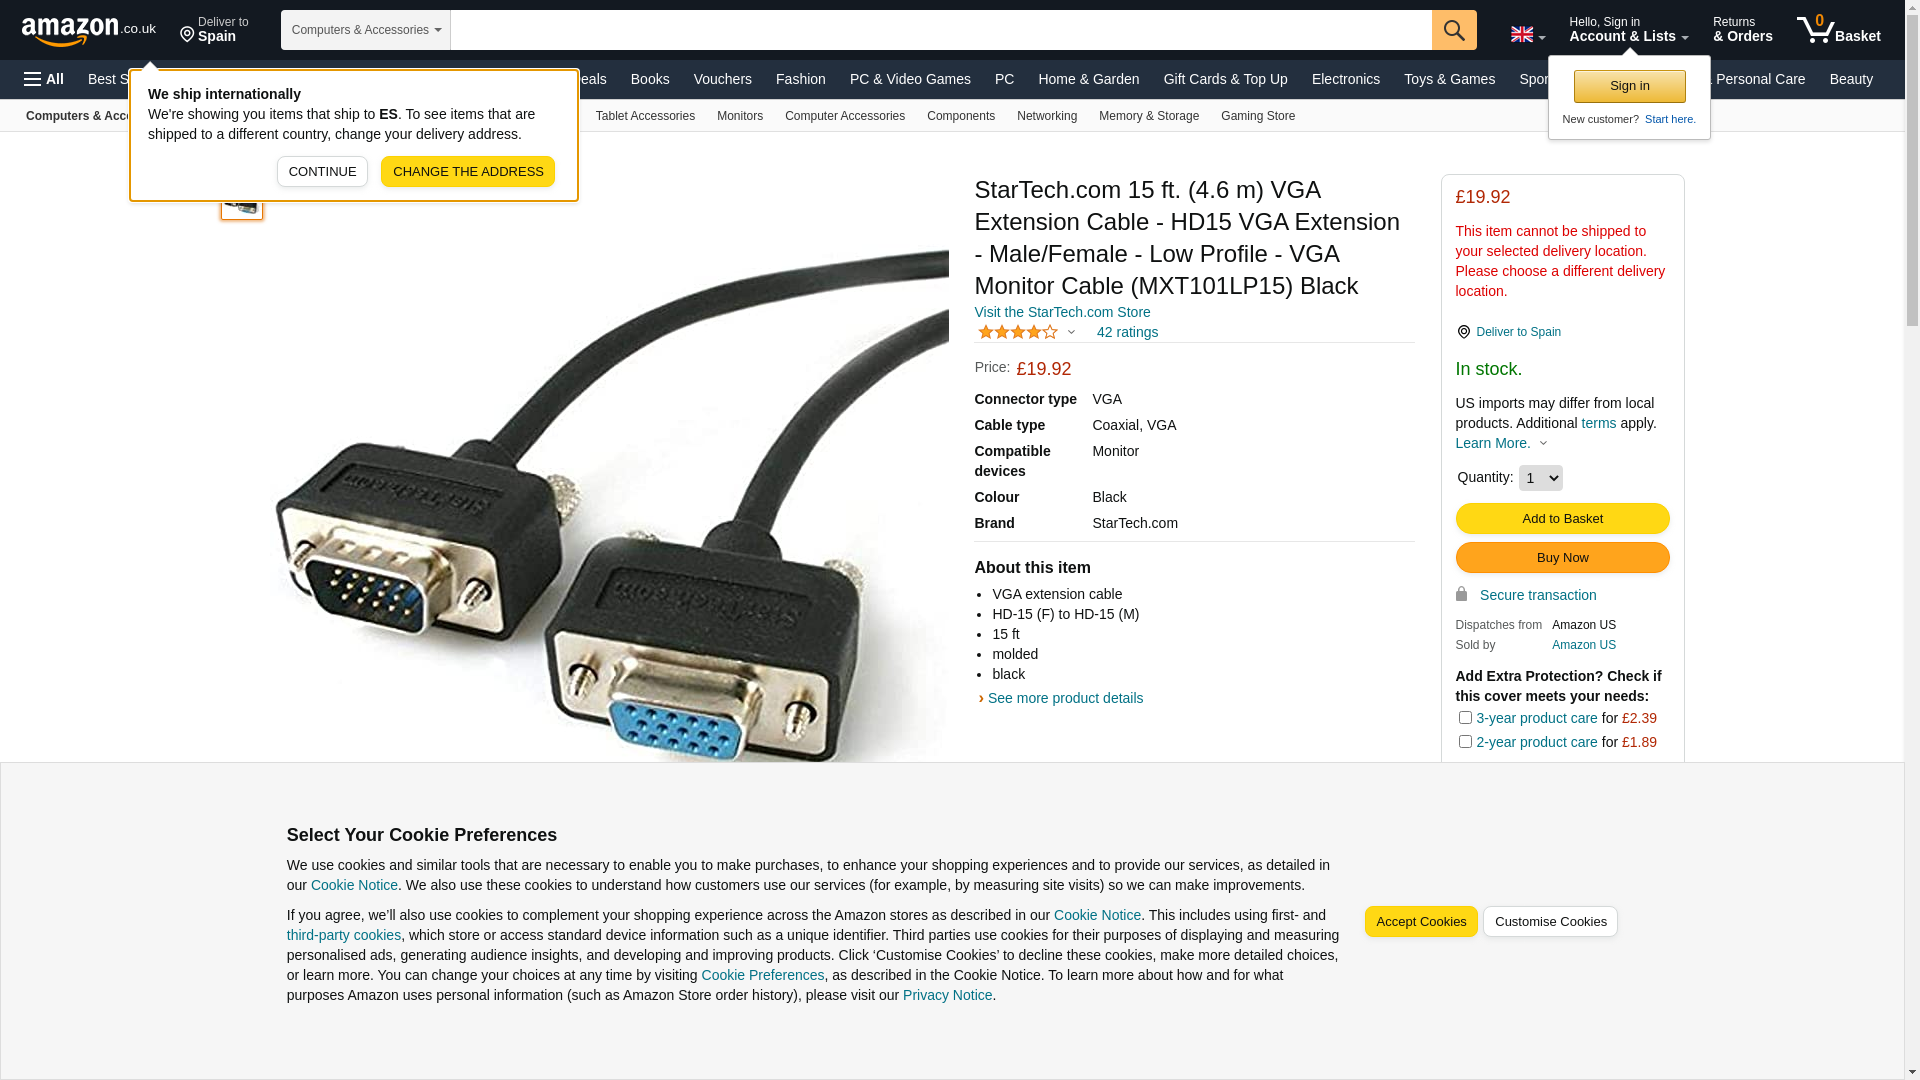1920x1080 pixels.
Task: Click the Add to Basket button
Action: [x=1562, y=518]
